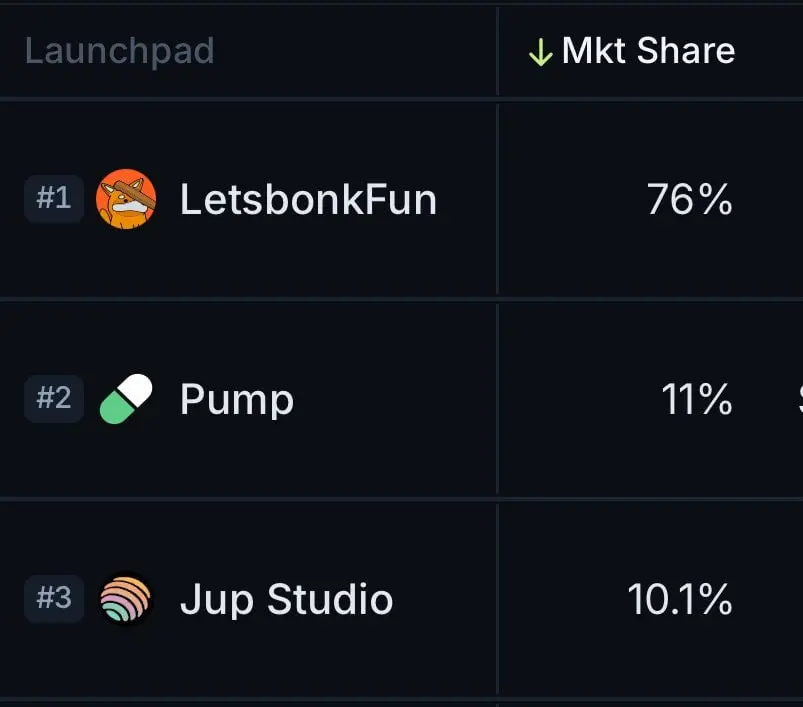Open the Pump launchpad name

click(x=237, y=400)
